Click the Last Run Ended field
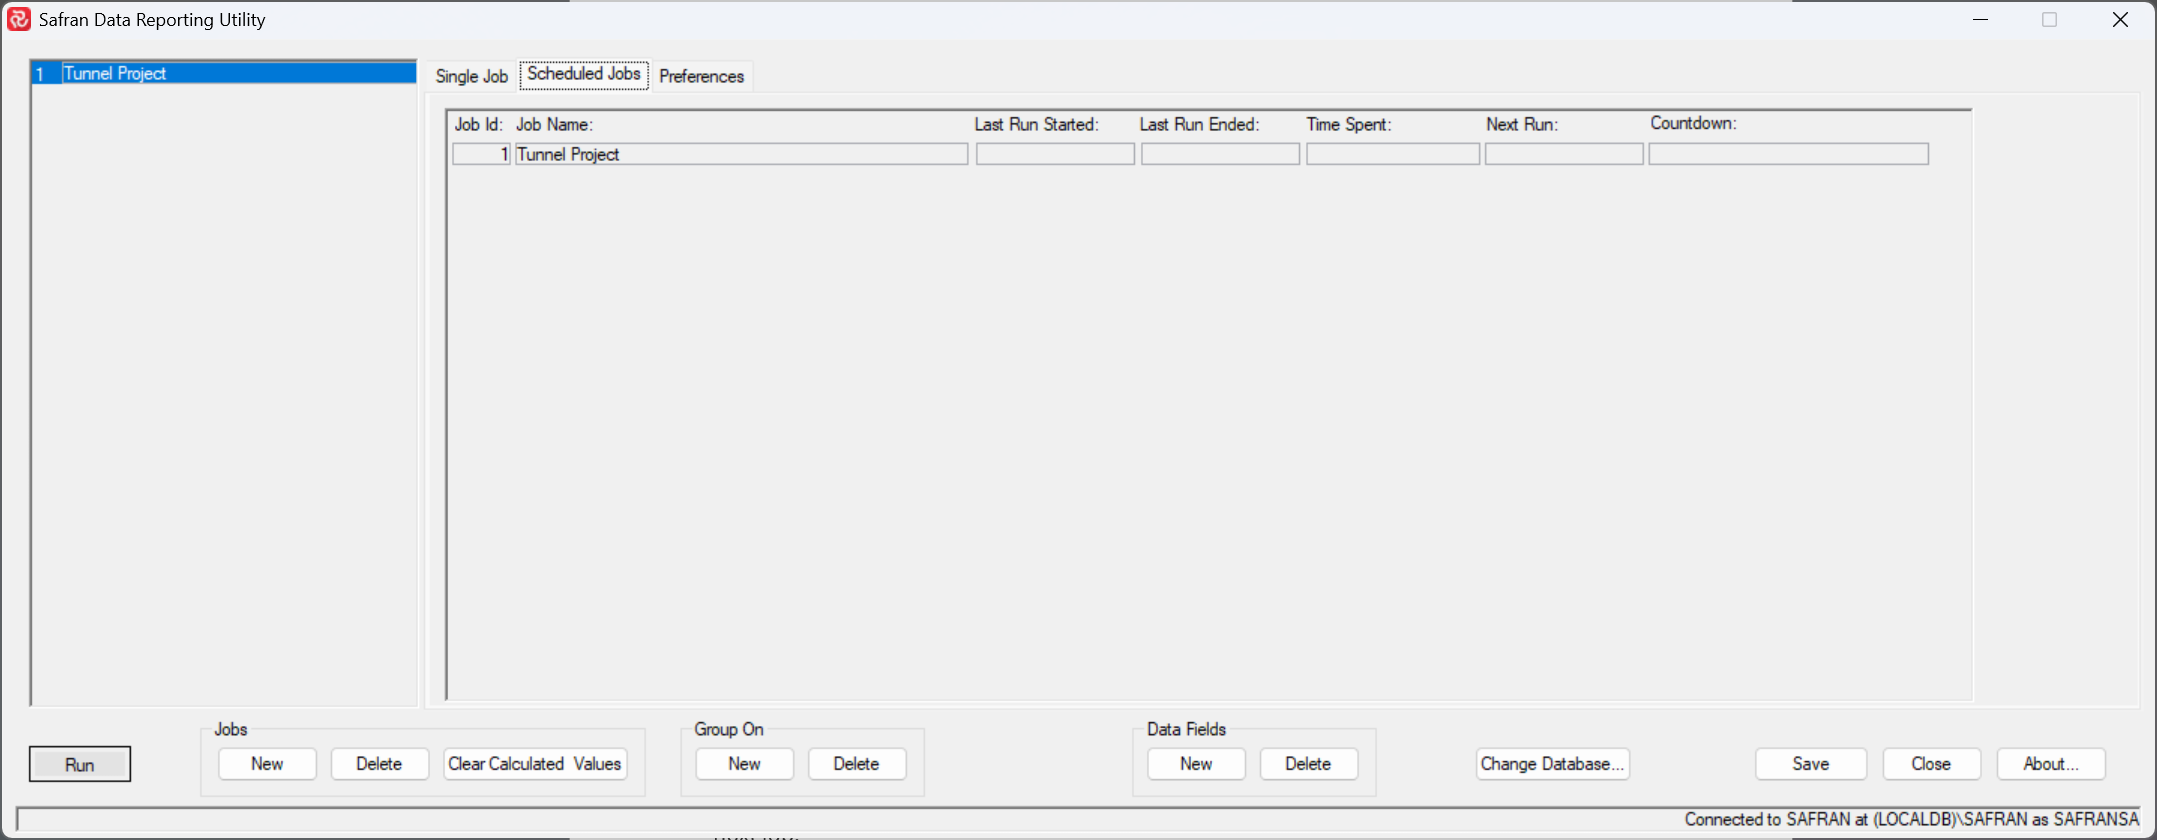Image resolution: width=2157 pixels, height=840 pixels. 1220,154
